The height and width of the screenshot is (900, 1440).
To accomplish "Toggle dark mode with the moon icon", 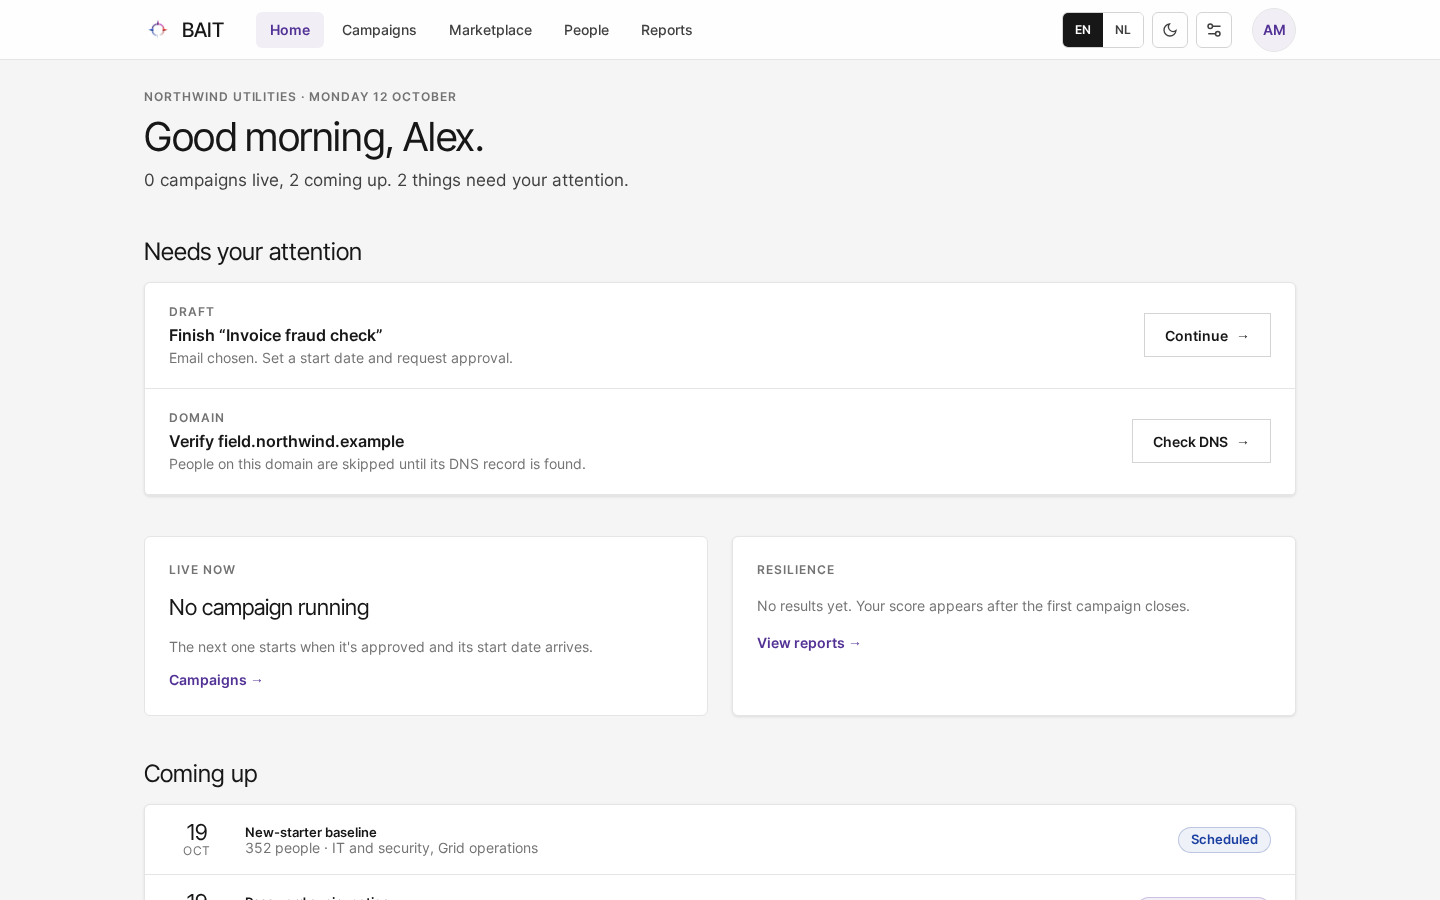I will [x=1170, y=30].
